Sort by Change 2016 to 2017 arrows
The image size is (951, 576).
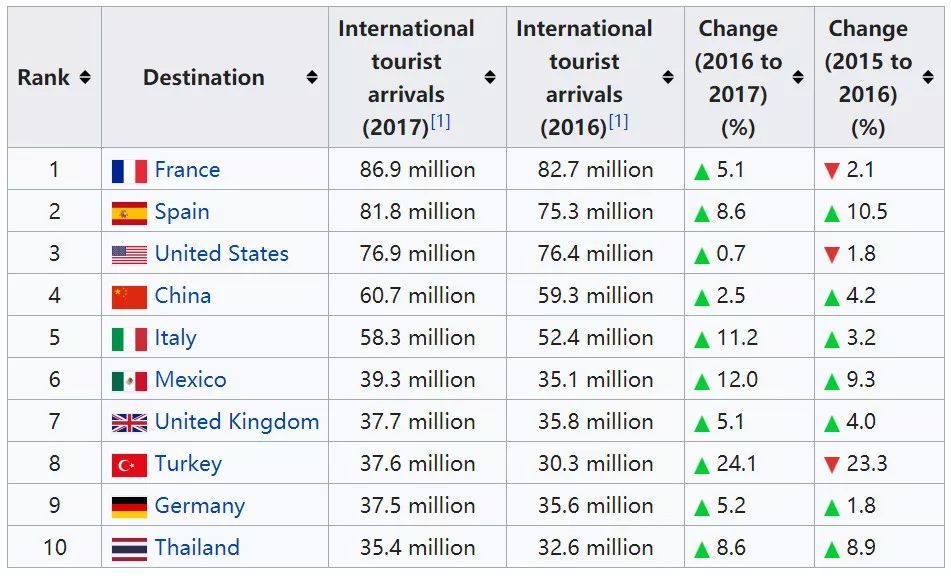[x=798, y=78]
